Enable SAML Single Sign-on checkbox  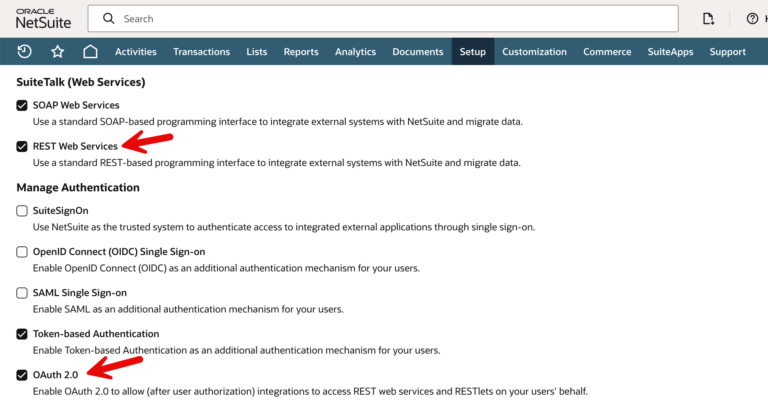coord(22,293)
